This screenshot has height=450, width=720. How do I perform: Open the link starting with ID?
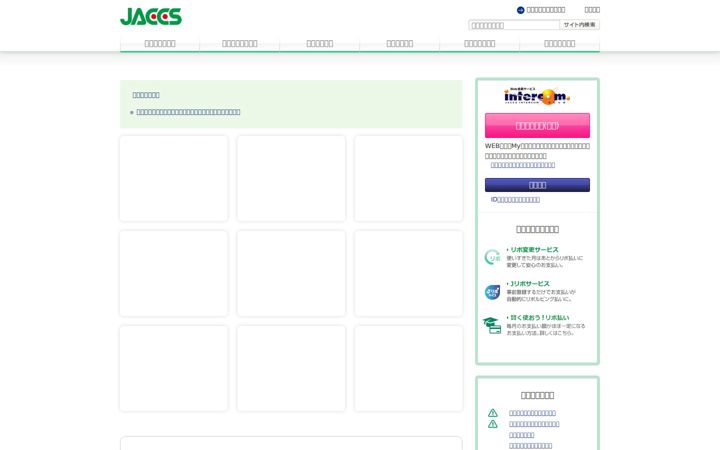(x=515, y=200)
